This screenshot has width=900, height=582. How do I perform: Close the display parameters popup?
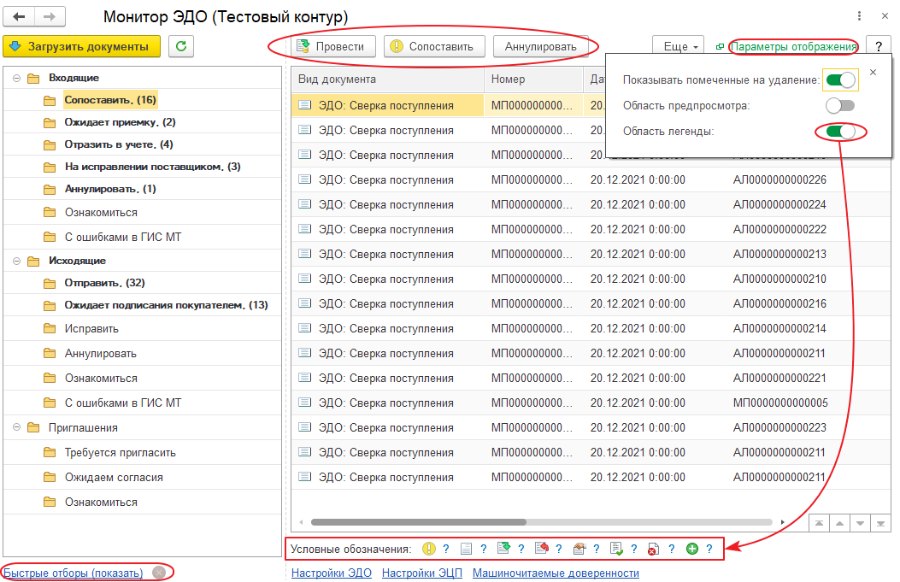tap(873, 72)
